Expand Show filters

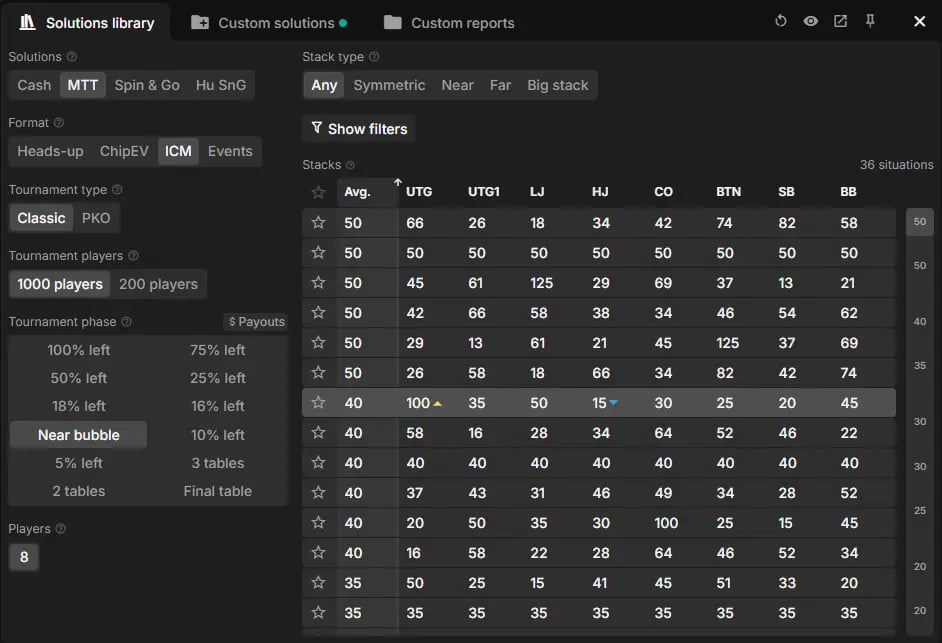tap(359, 129)
